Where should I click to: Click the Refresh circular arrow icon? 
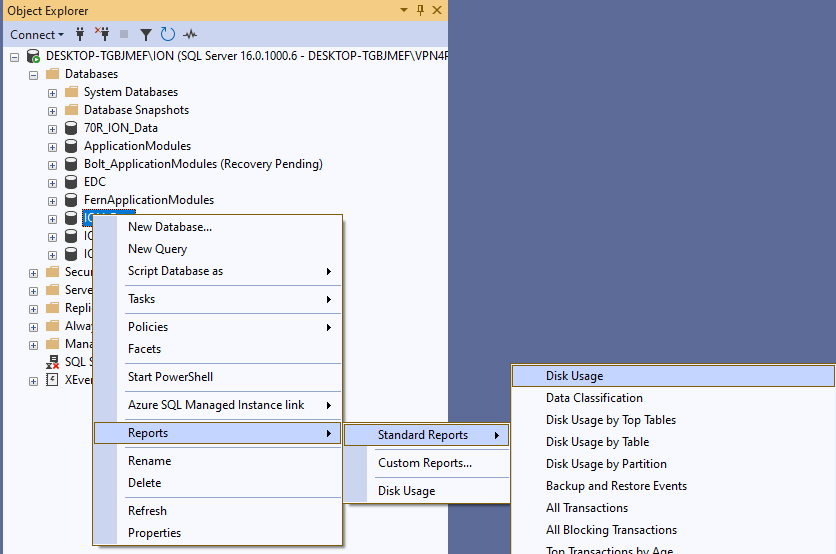click(x=167, y=34)
